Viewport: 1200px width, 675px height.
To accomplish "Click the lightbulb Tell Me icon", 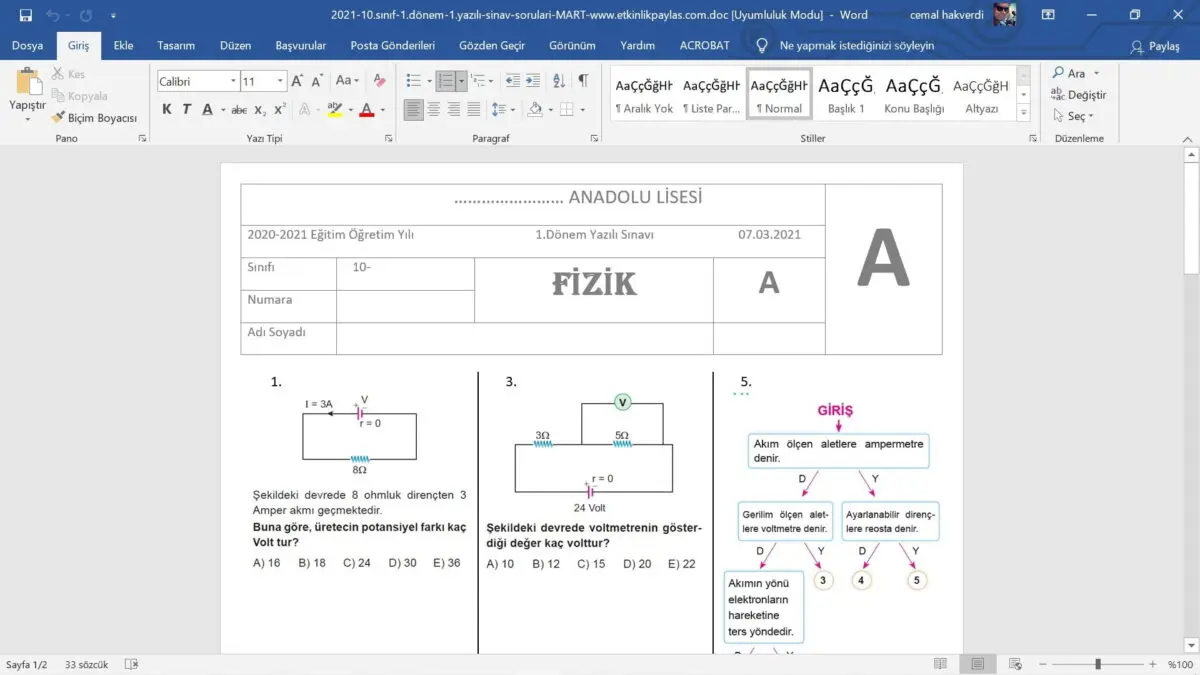I will coord(762,46).
